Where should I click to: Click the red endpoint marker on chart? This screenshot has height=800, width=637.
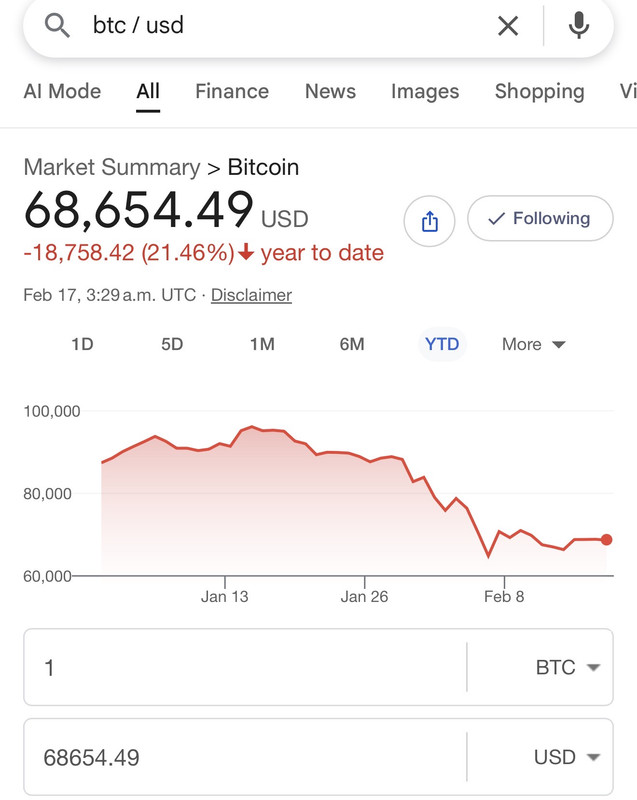point(606,540)
